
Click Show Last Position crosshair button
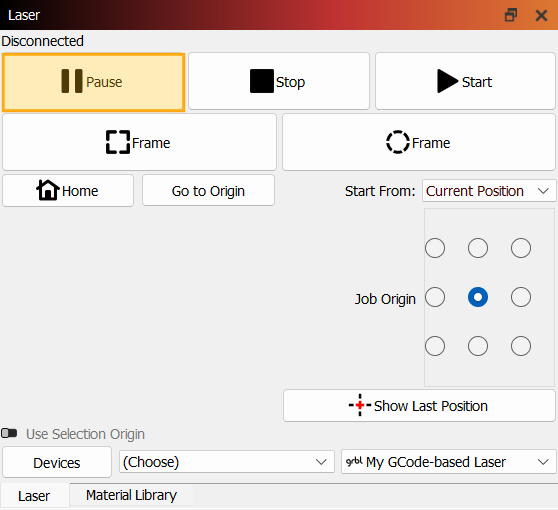[x=419, y=405]
